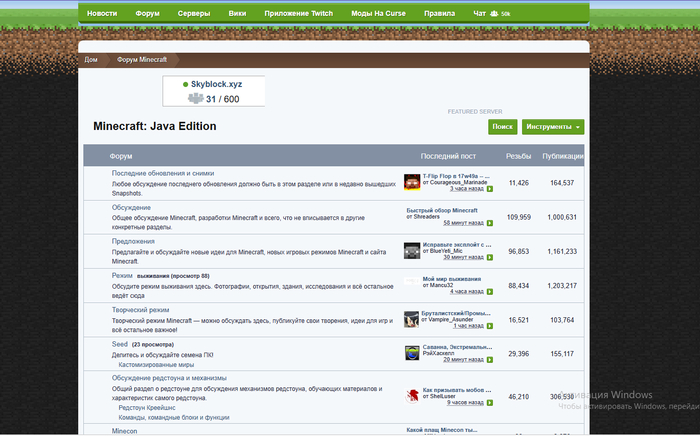
Task: Click the Поиск button
Action: [502, 127]
